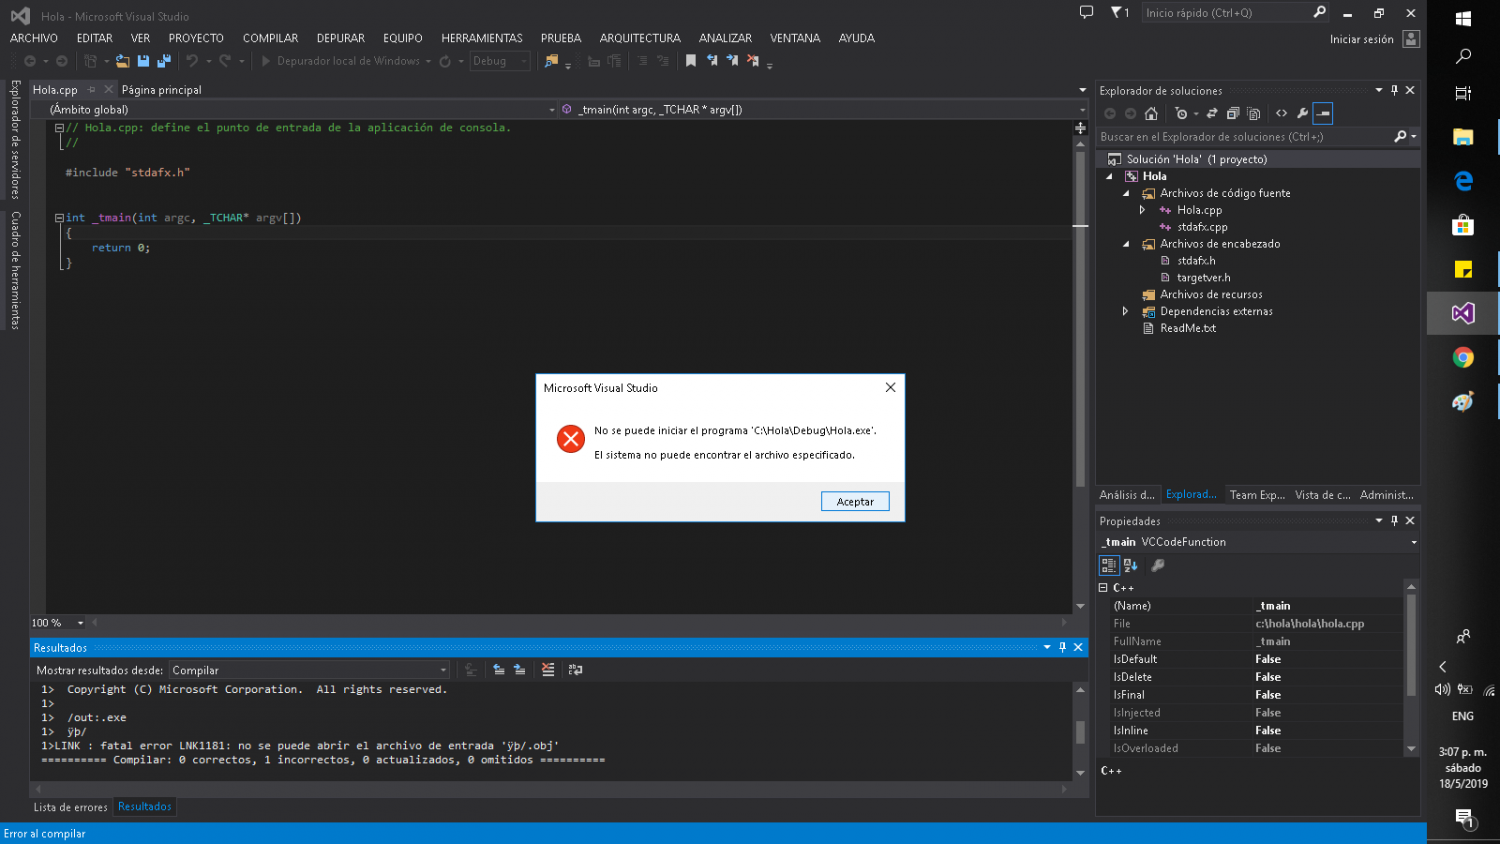Screen dimensions: 1500x844
Task: Open Google Chrome from the taskbar
Action: pos(1463,358)
